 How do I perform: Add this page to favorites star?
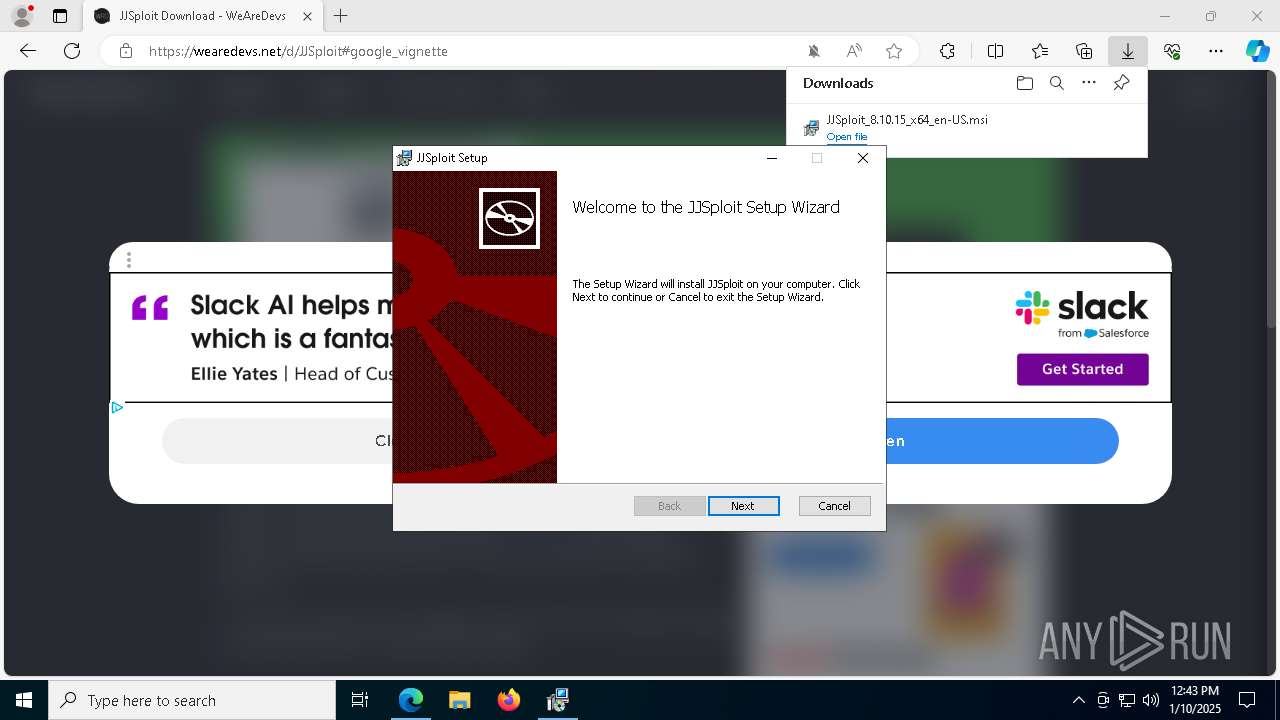point(894,51)
